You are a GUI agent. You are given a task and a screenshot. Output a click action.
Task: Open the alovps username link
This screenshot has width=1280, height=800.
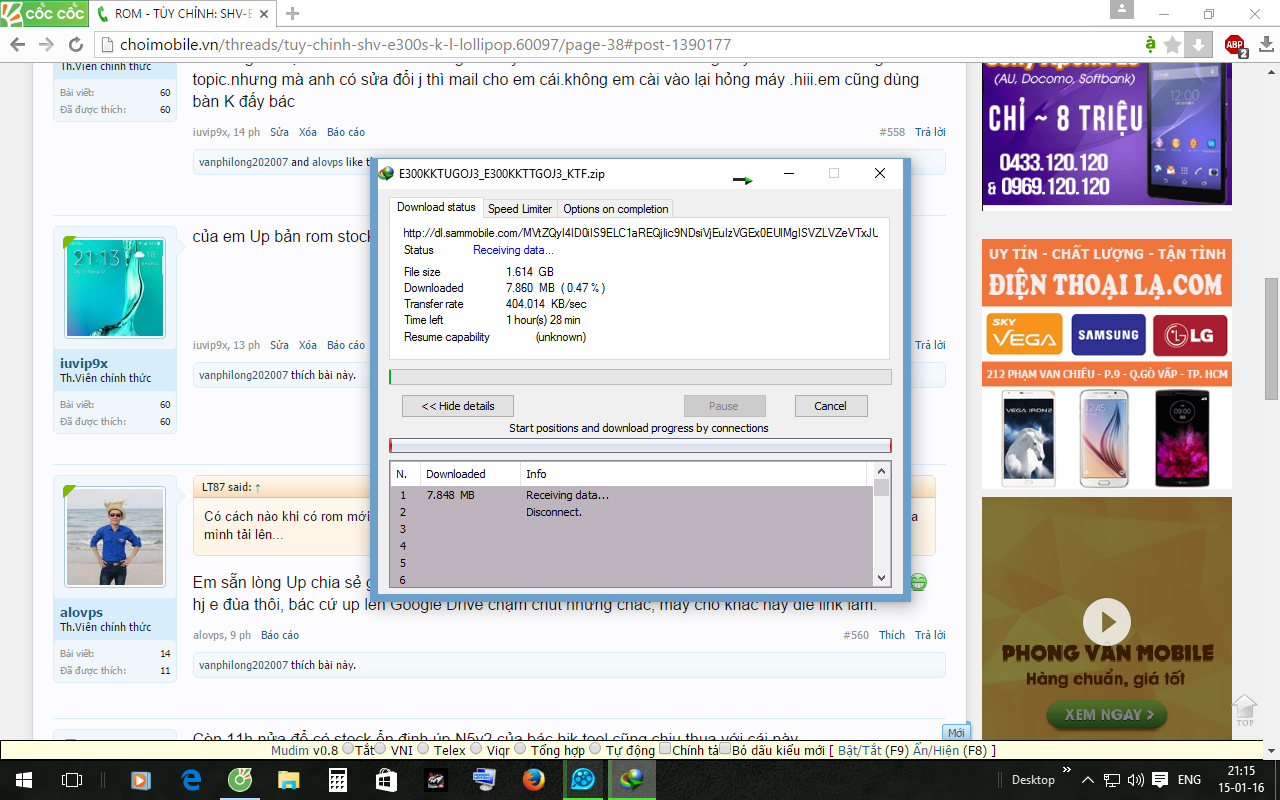click(x=81, y=612)
